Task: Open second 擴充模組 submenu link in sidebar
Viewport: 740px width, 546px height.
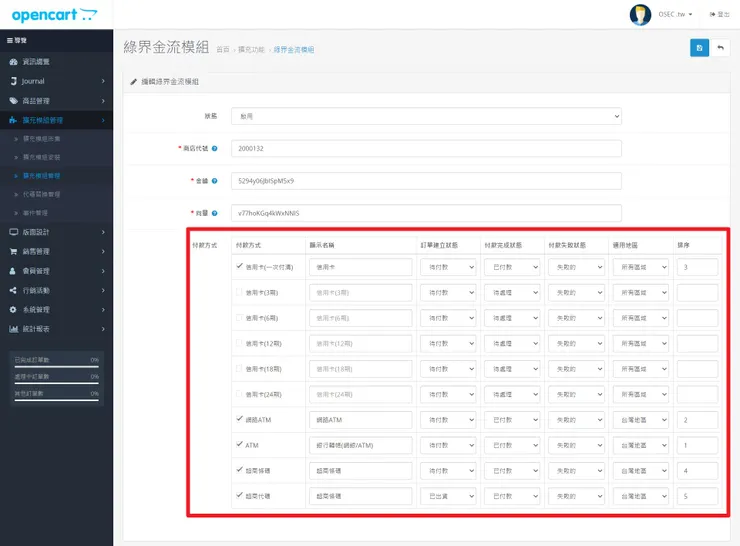Action: click(42, 157)
